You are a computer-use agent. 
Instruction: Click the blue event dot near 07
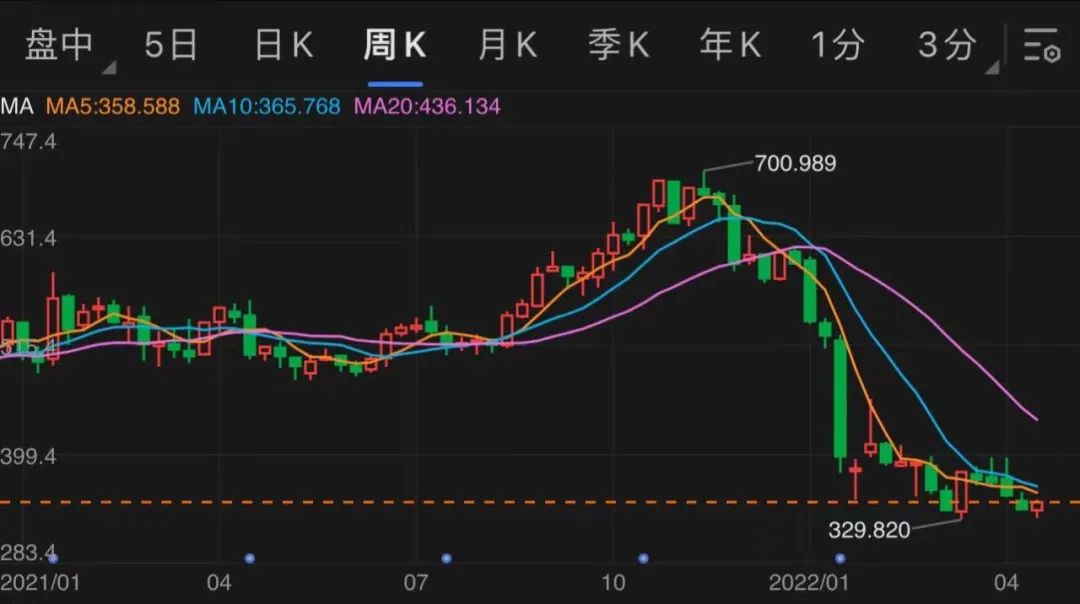(446, 558)
